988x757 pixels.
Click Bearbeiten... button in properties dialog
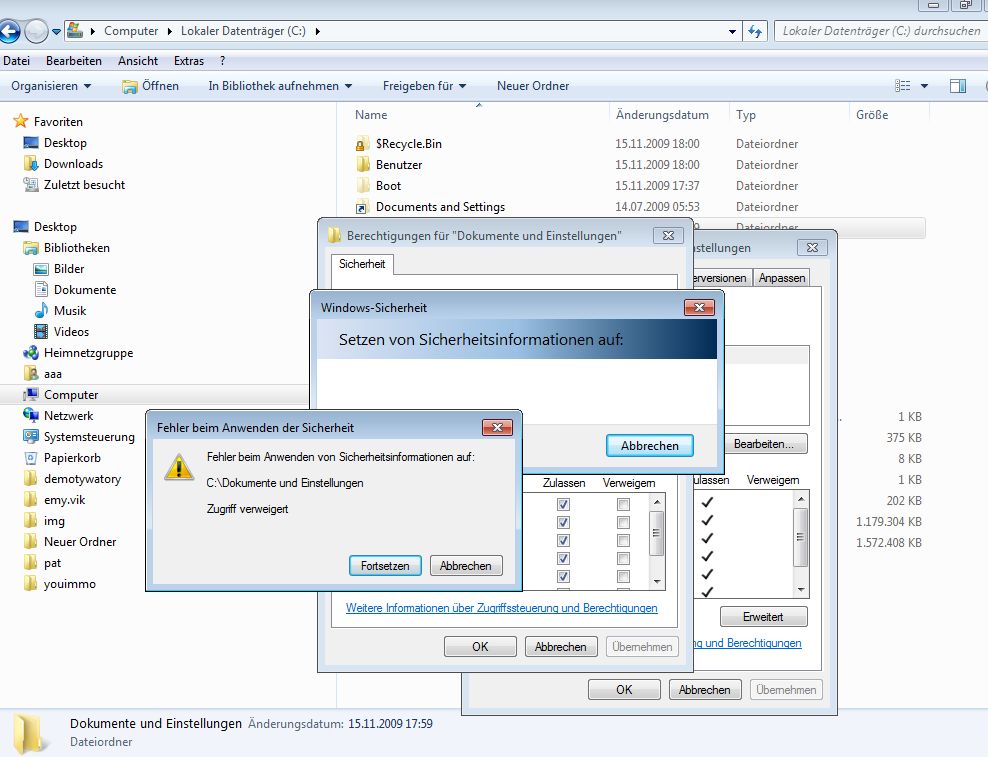point(764,444)
